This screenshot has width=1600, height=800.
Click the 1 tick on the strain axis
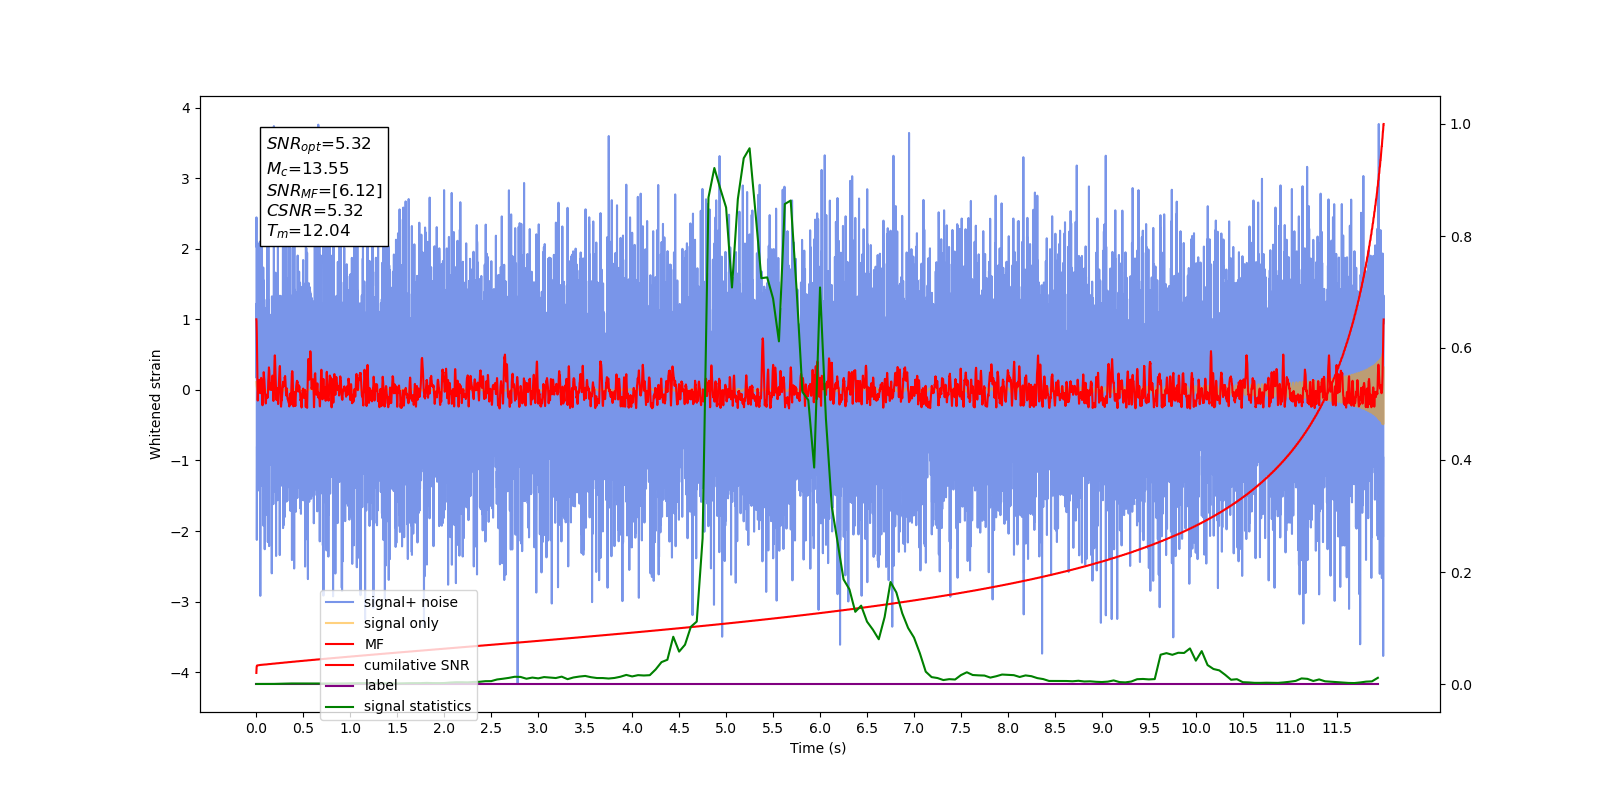coord(186,320)
